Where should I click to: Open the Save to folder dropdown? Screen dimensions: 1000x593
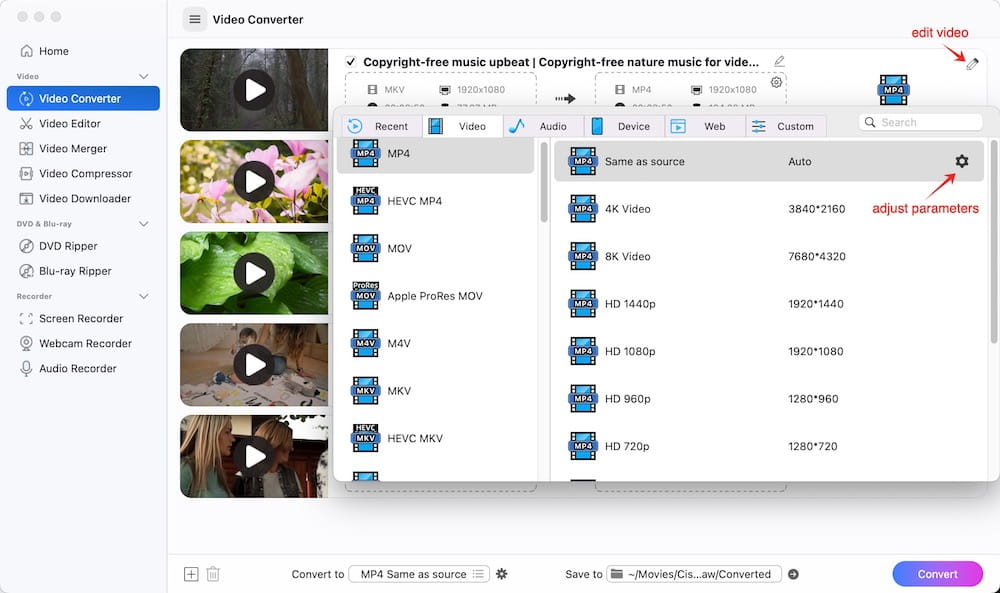coord(694,574)
